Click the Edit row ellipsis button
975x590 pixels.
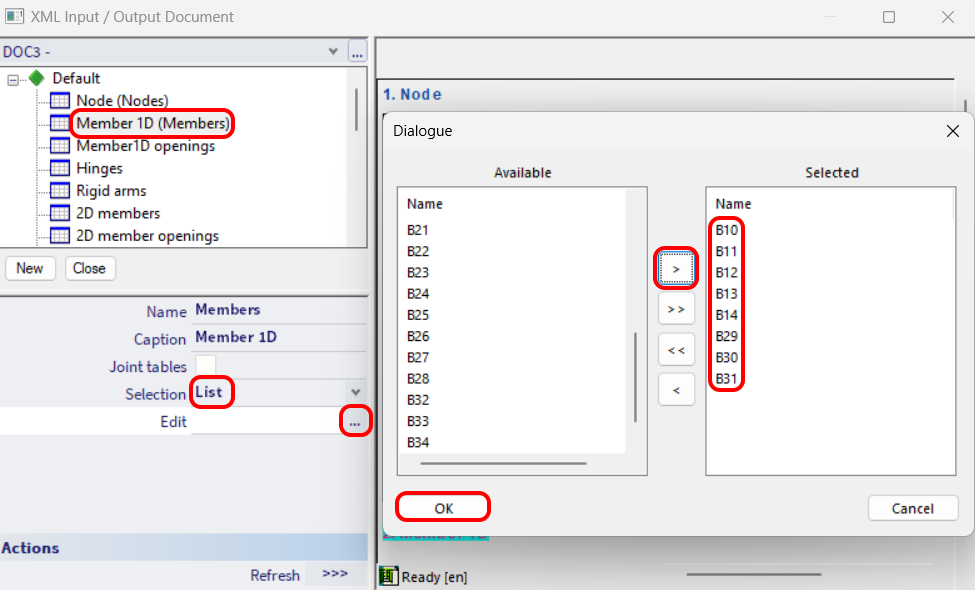(x=355, y=422)
